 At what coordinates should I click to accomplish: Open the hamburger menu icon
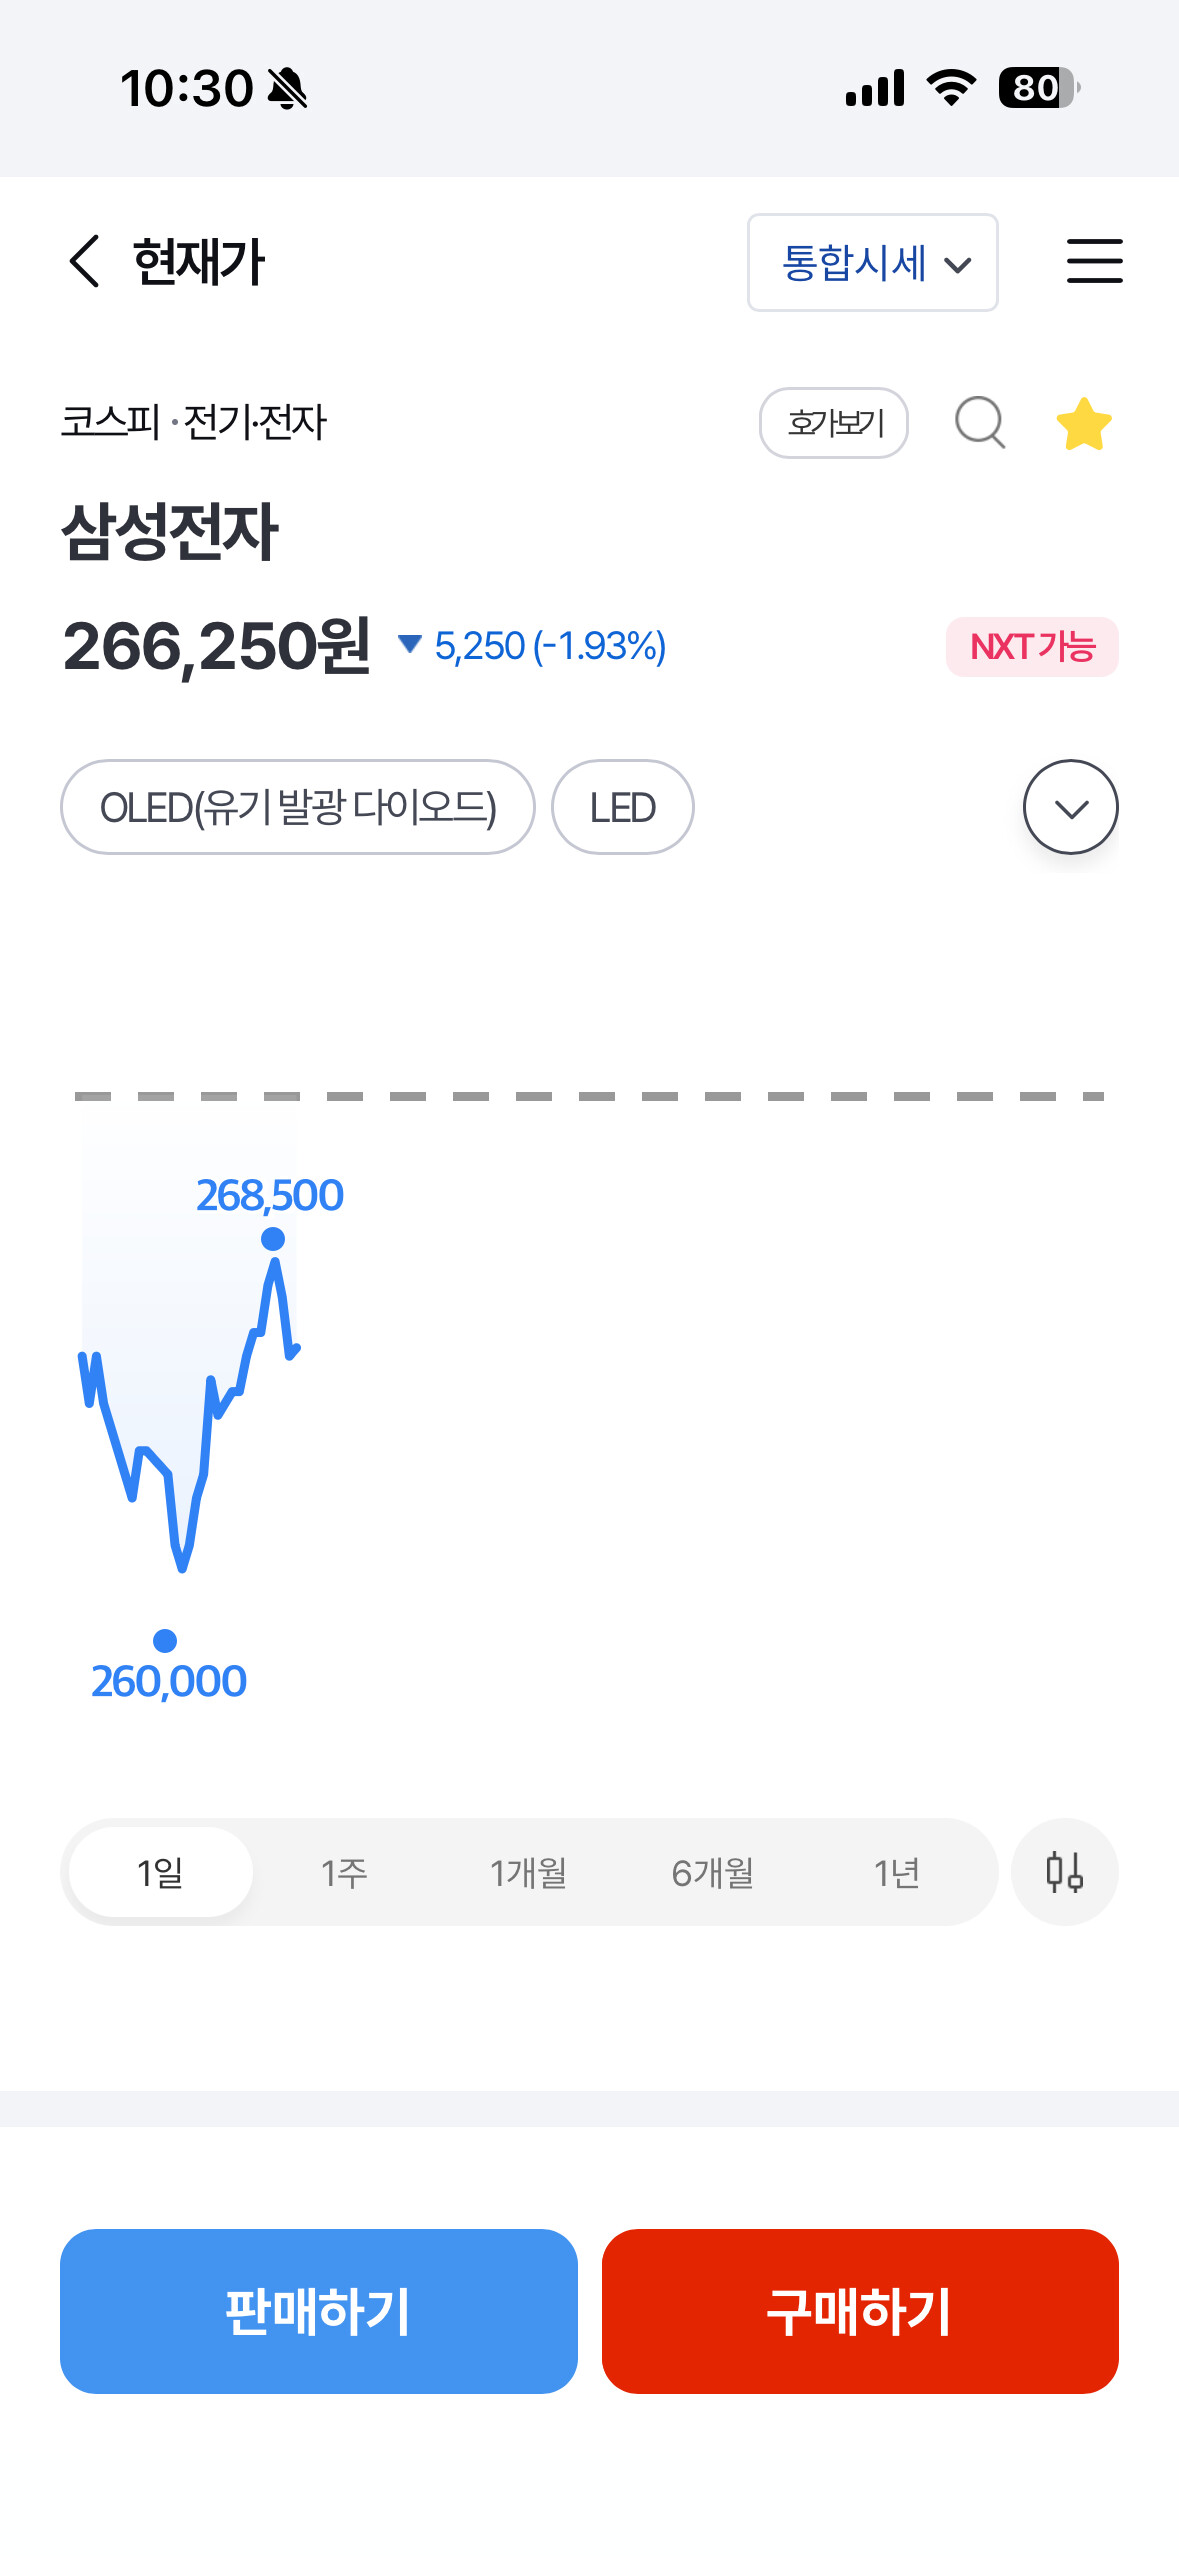pos(1094,262)
